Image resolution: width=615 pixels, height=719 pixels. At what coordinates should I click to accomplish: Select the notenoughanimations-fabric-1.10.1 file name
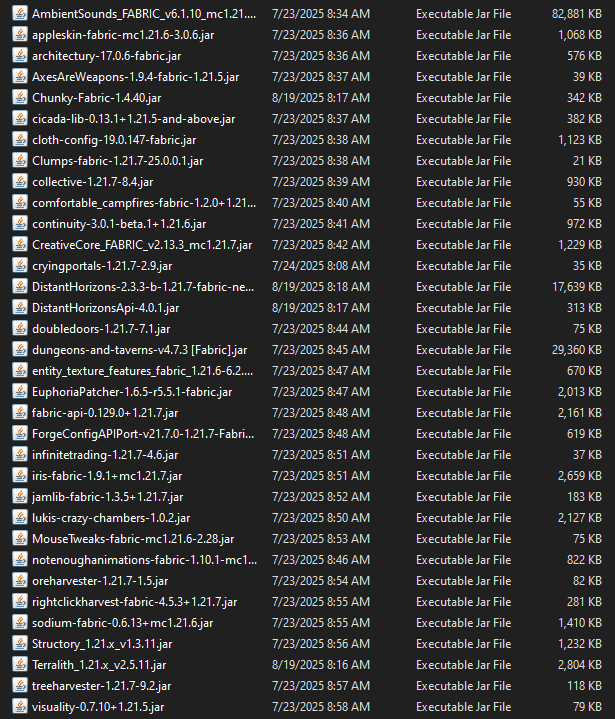(x=144, y=560)
